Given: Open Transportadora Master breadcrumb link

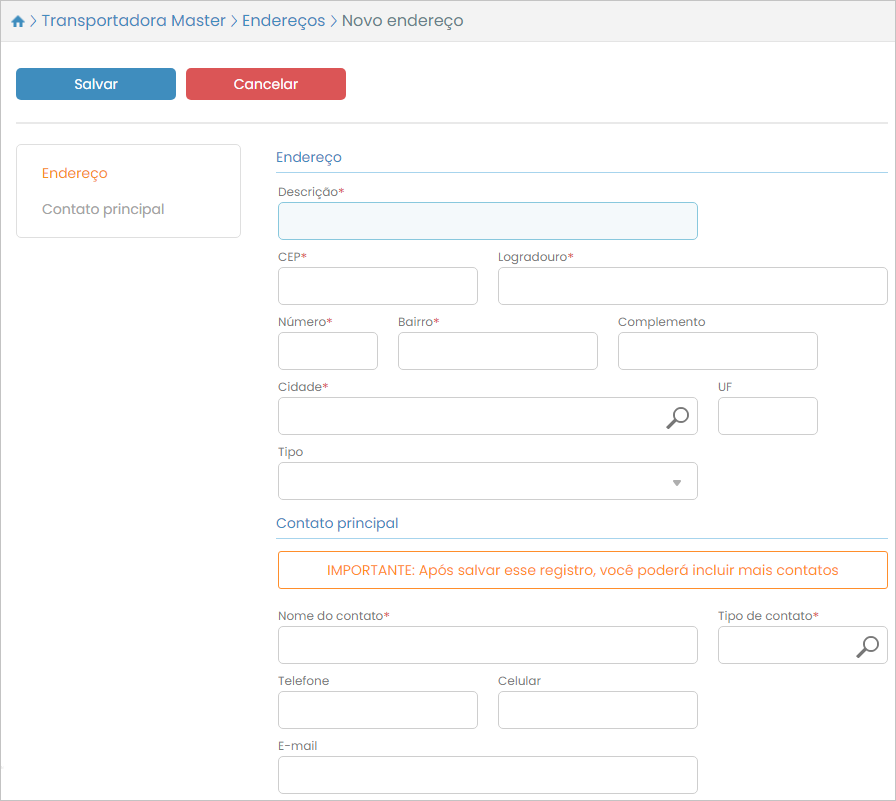Looking at the screenshot, I should coord(133,21).
